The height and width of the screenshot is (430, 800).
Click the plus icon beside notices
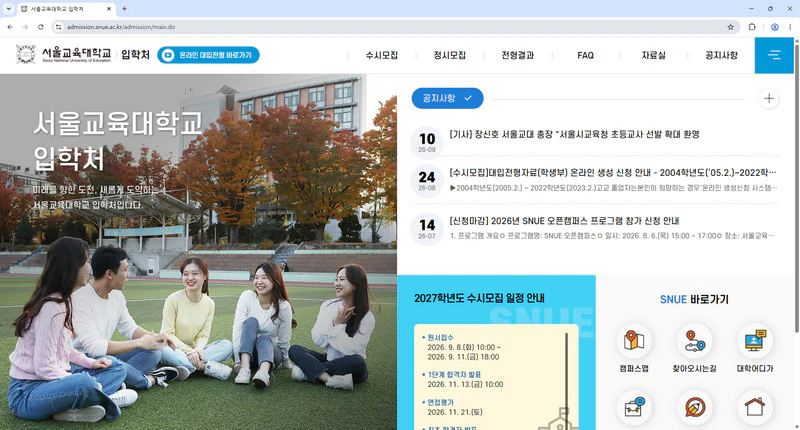pyautogui.click(x=769, y=98)
